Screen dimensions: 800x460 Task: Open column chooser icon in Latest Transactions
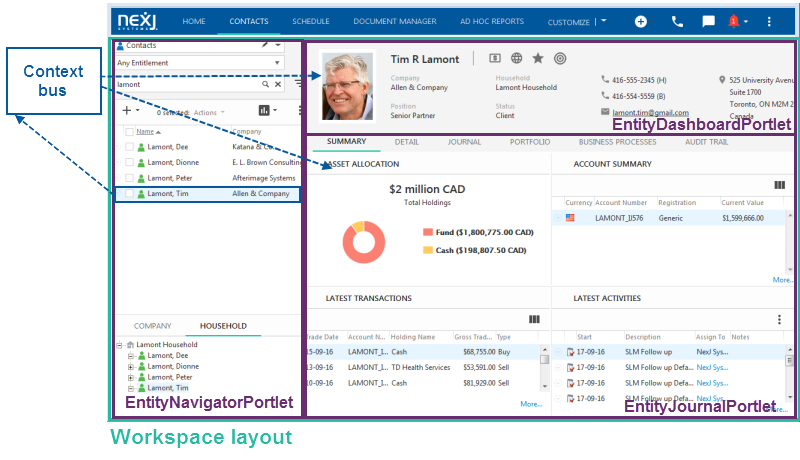click(534, 319)
